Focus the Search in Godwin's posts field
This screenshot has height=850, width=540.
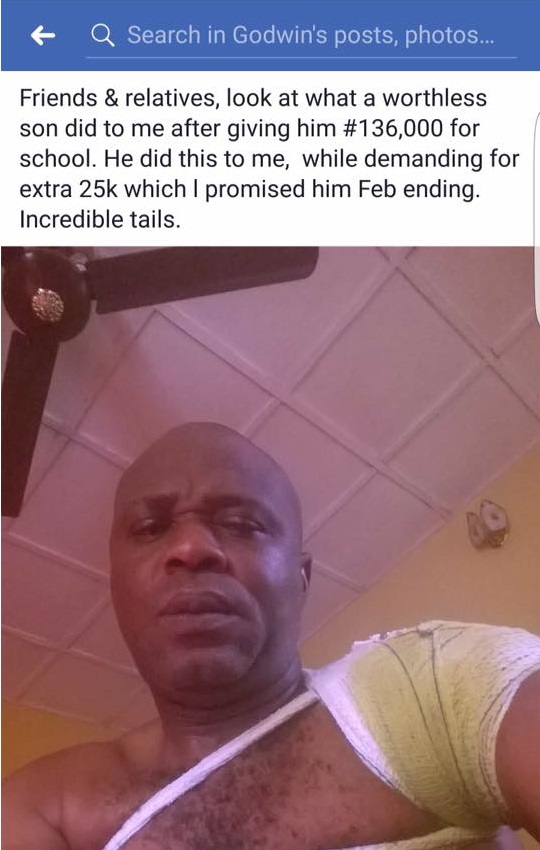[x=301, y=36]
